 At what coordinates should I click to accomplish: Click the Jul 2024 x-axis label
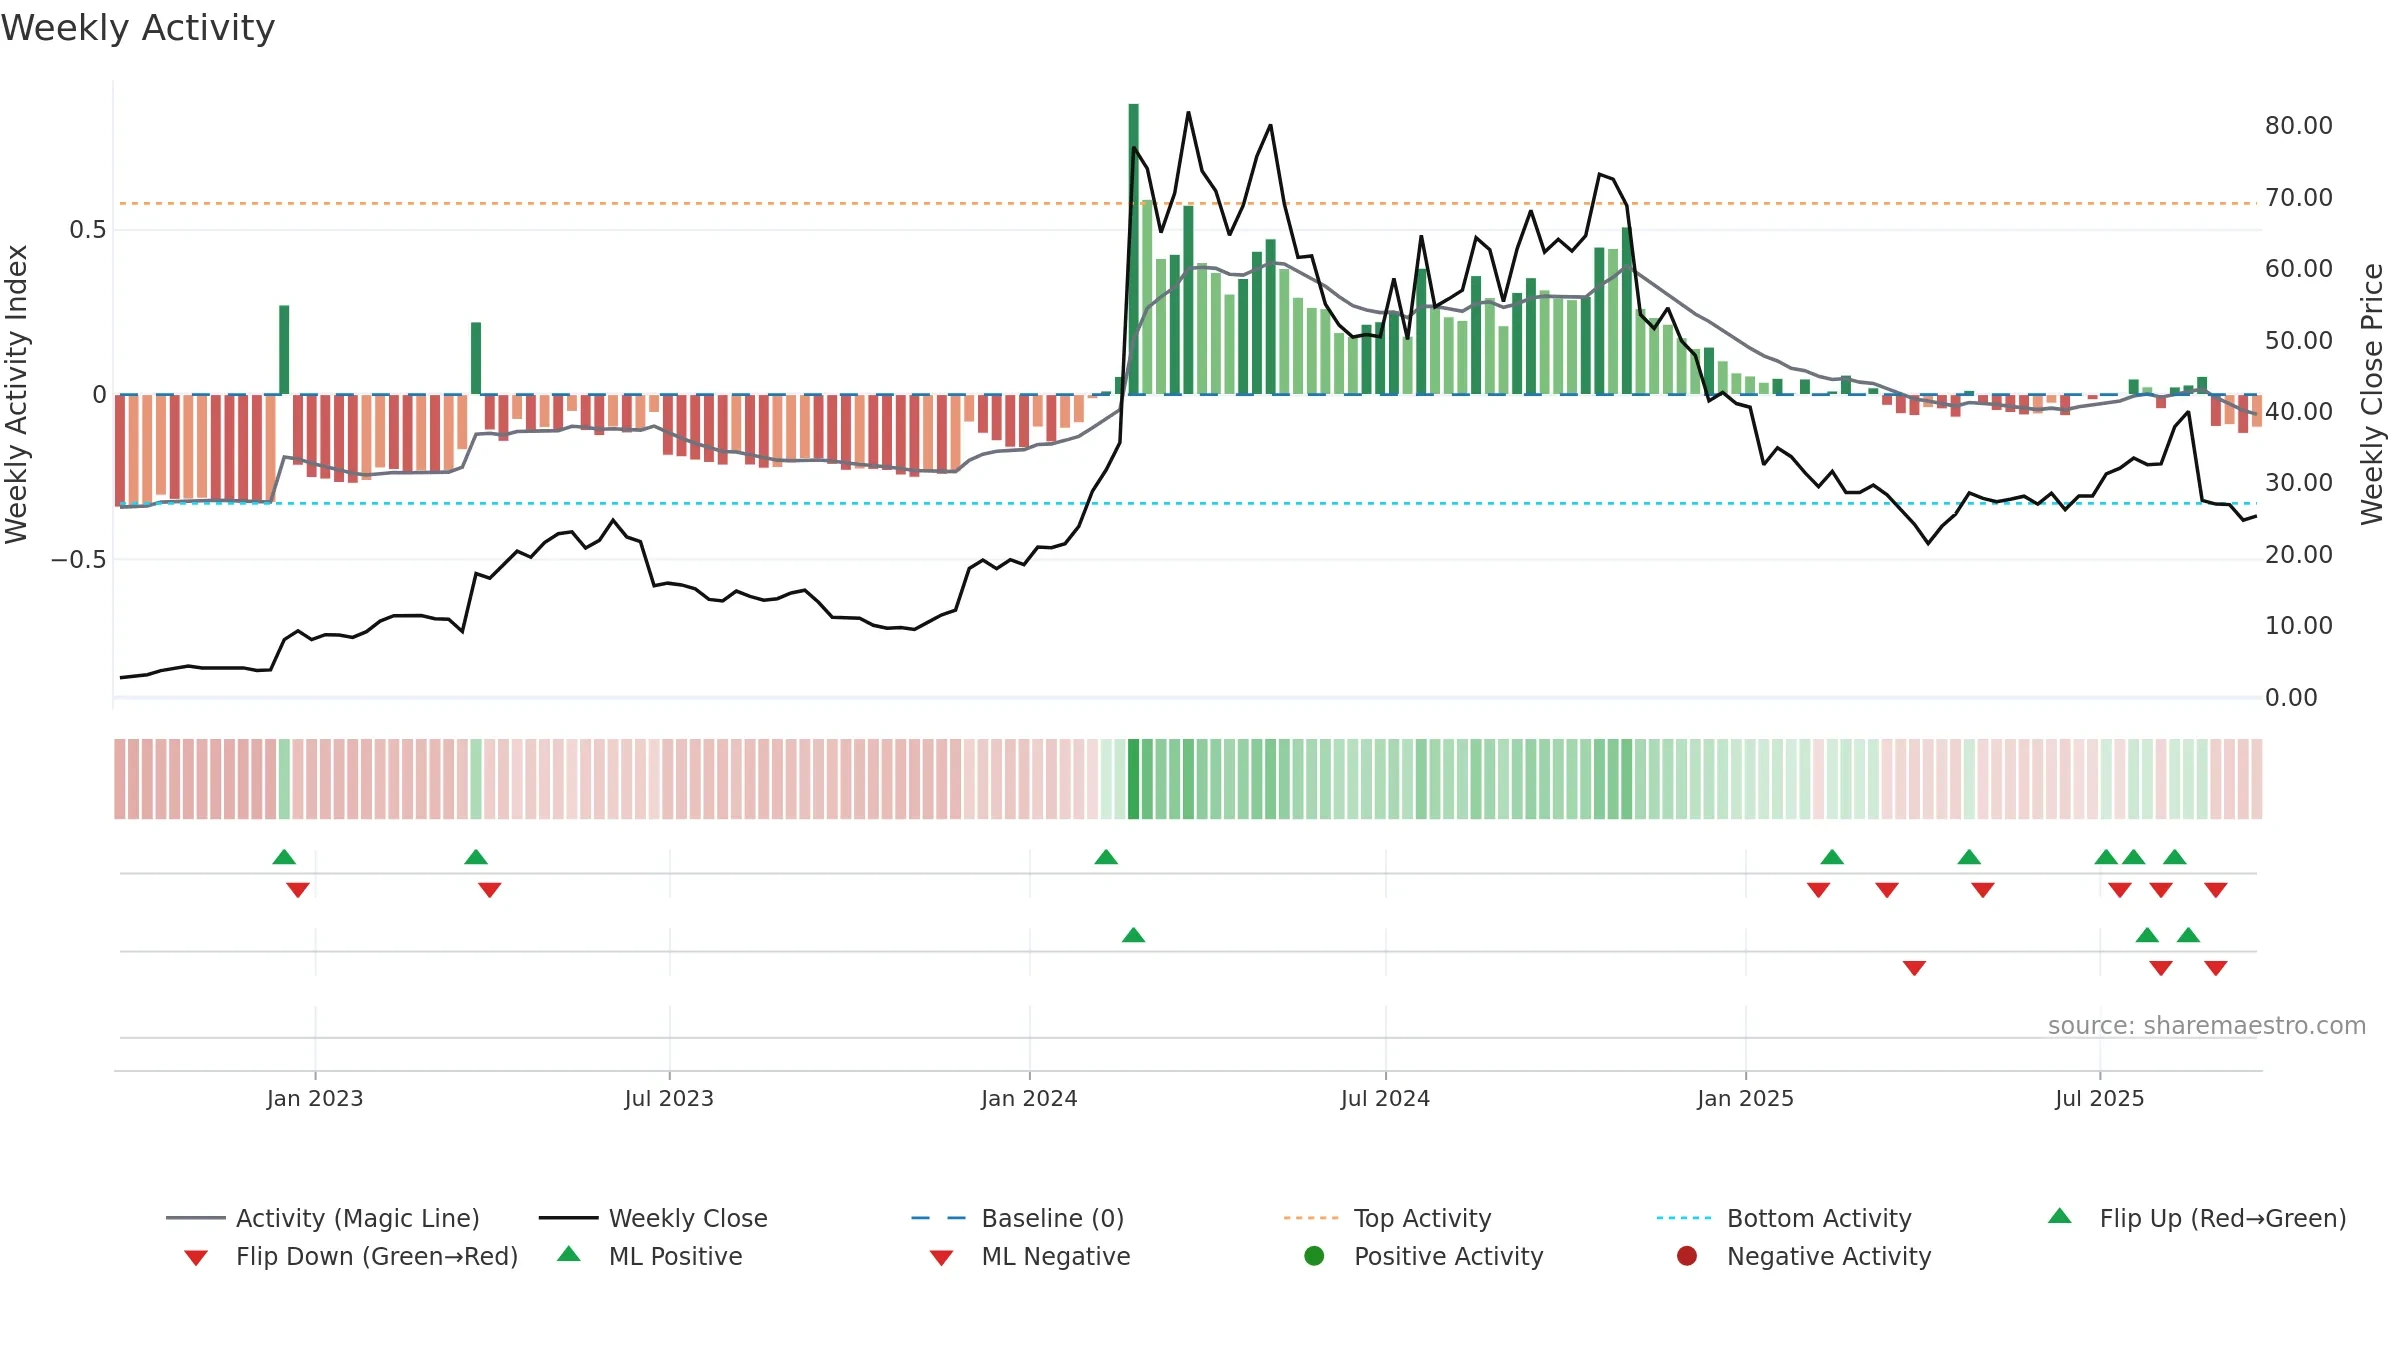[1385, 1099]
